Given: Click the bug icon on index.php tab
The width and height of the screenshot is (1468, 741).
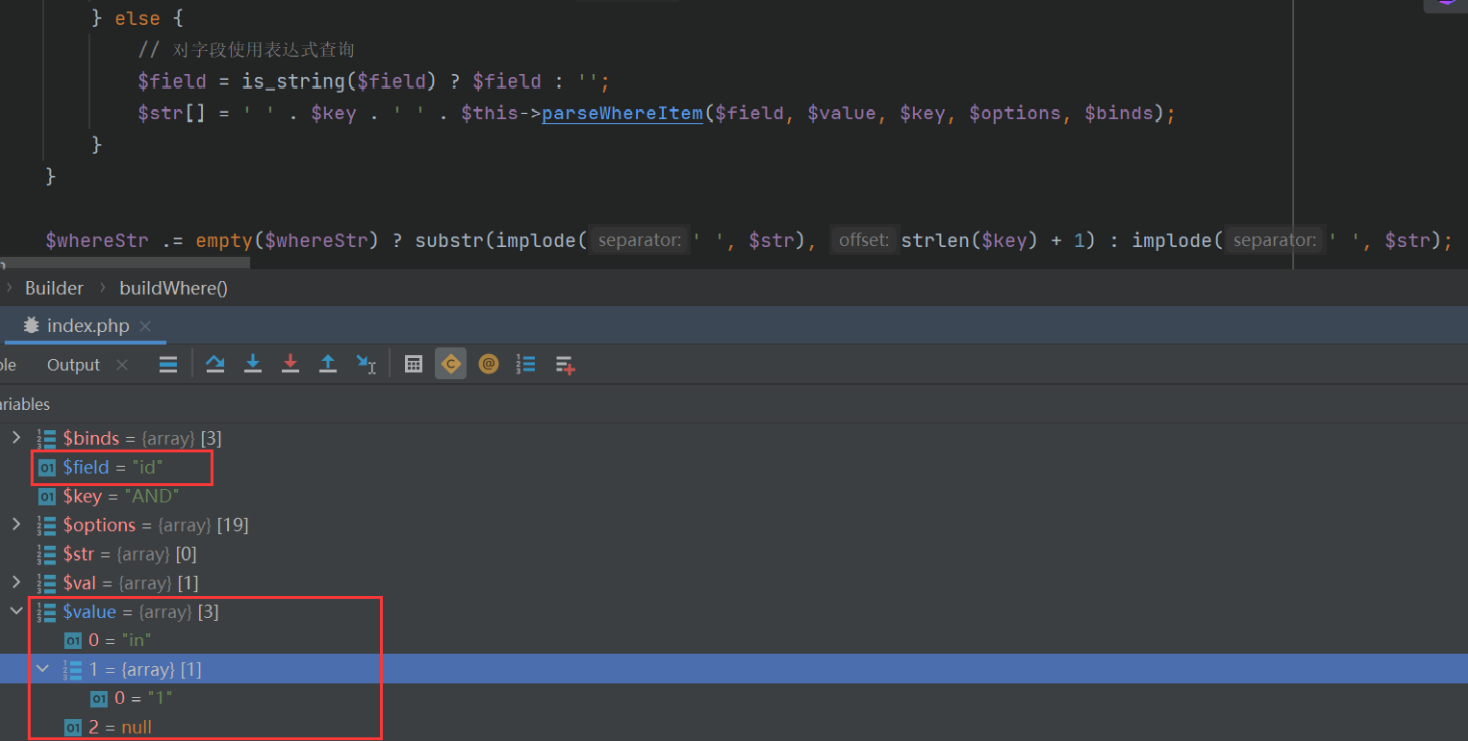Looking at the screenshot, I should pyautogui.click(x=31, y=326).
